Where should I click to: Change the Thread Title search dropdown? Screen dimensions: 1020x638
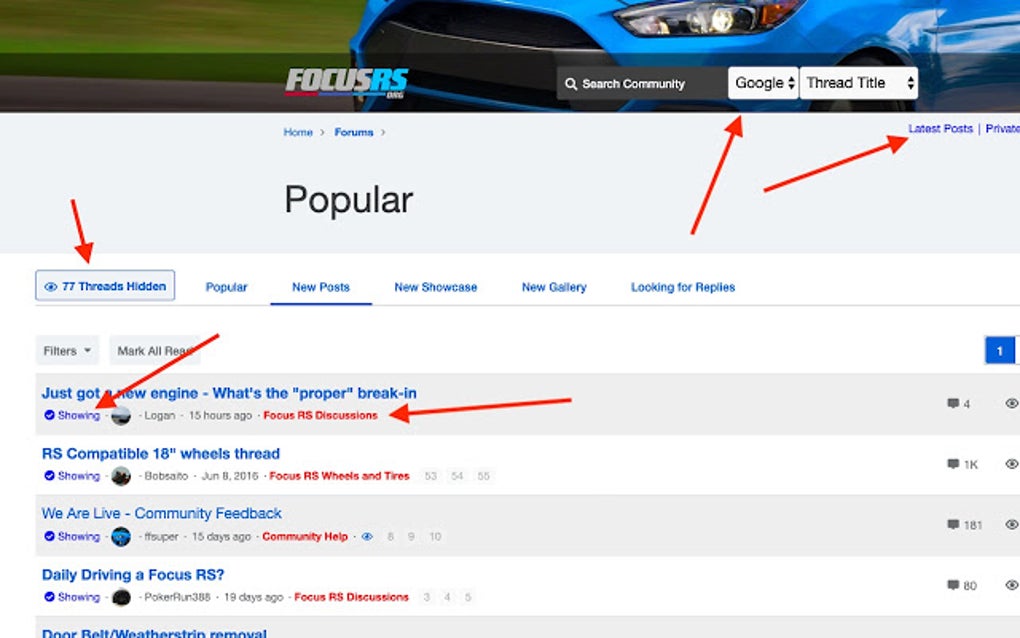pyautogui.click(x=857, y=83)
